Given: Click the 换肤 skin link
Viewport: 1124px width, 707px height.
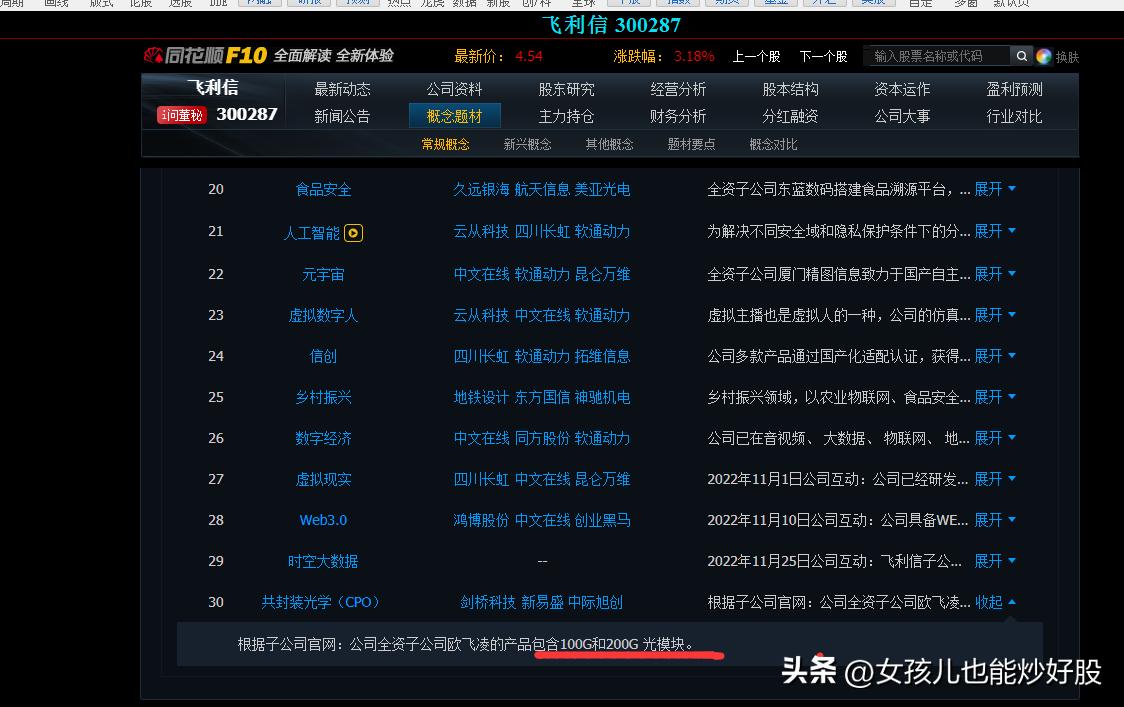Looking at the screenshot, I should (x=1067, y=57).
